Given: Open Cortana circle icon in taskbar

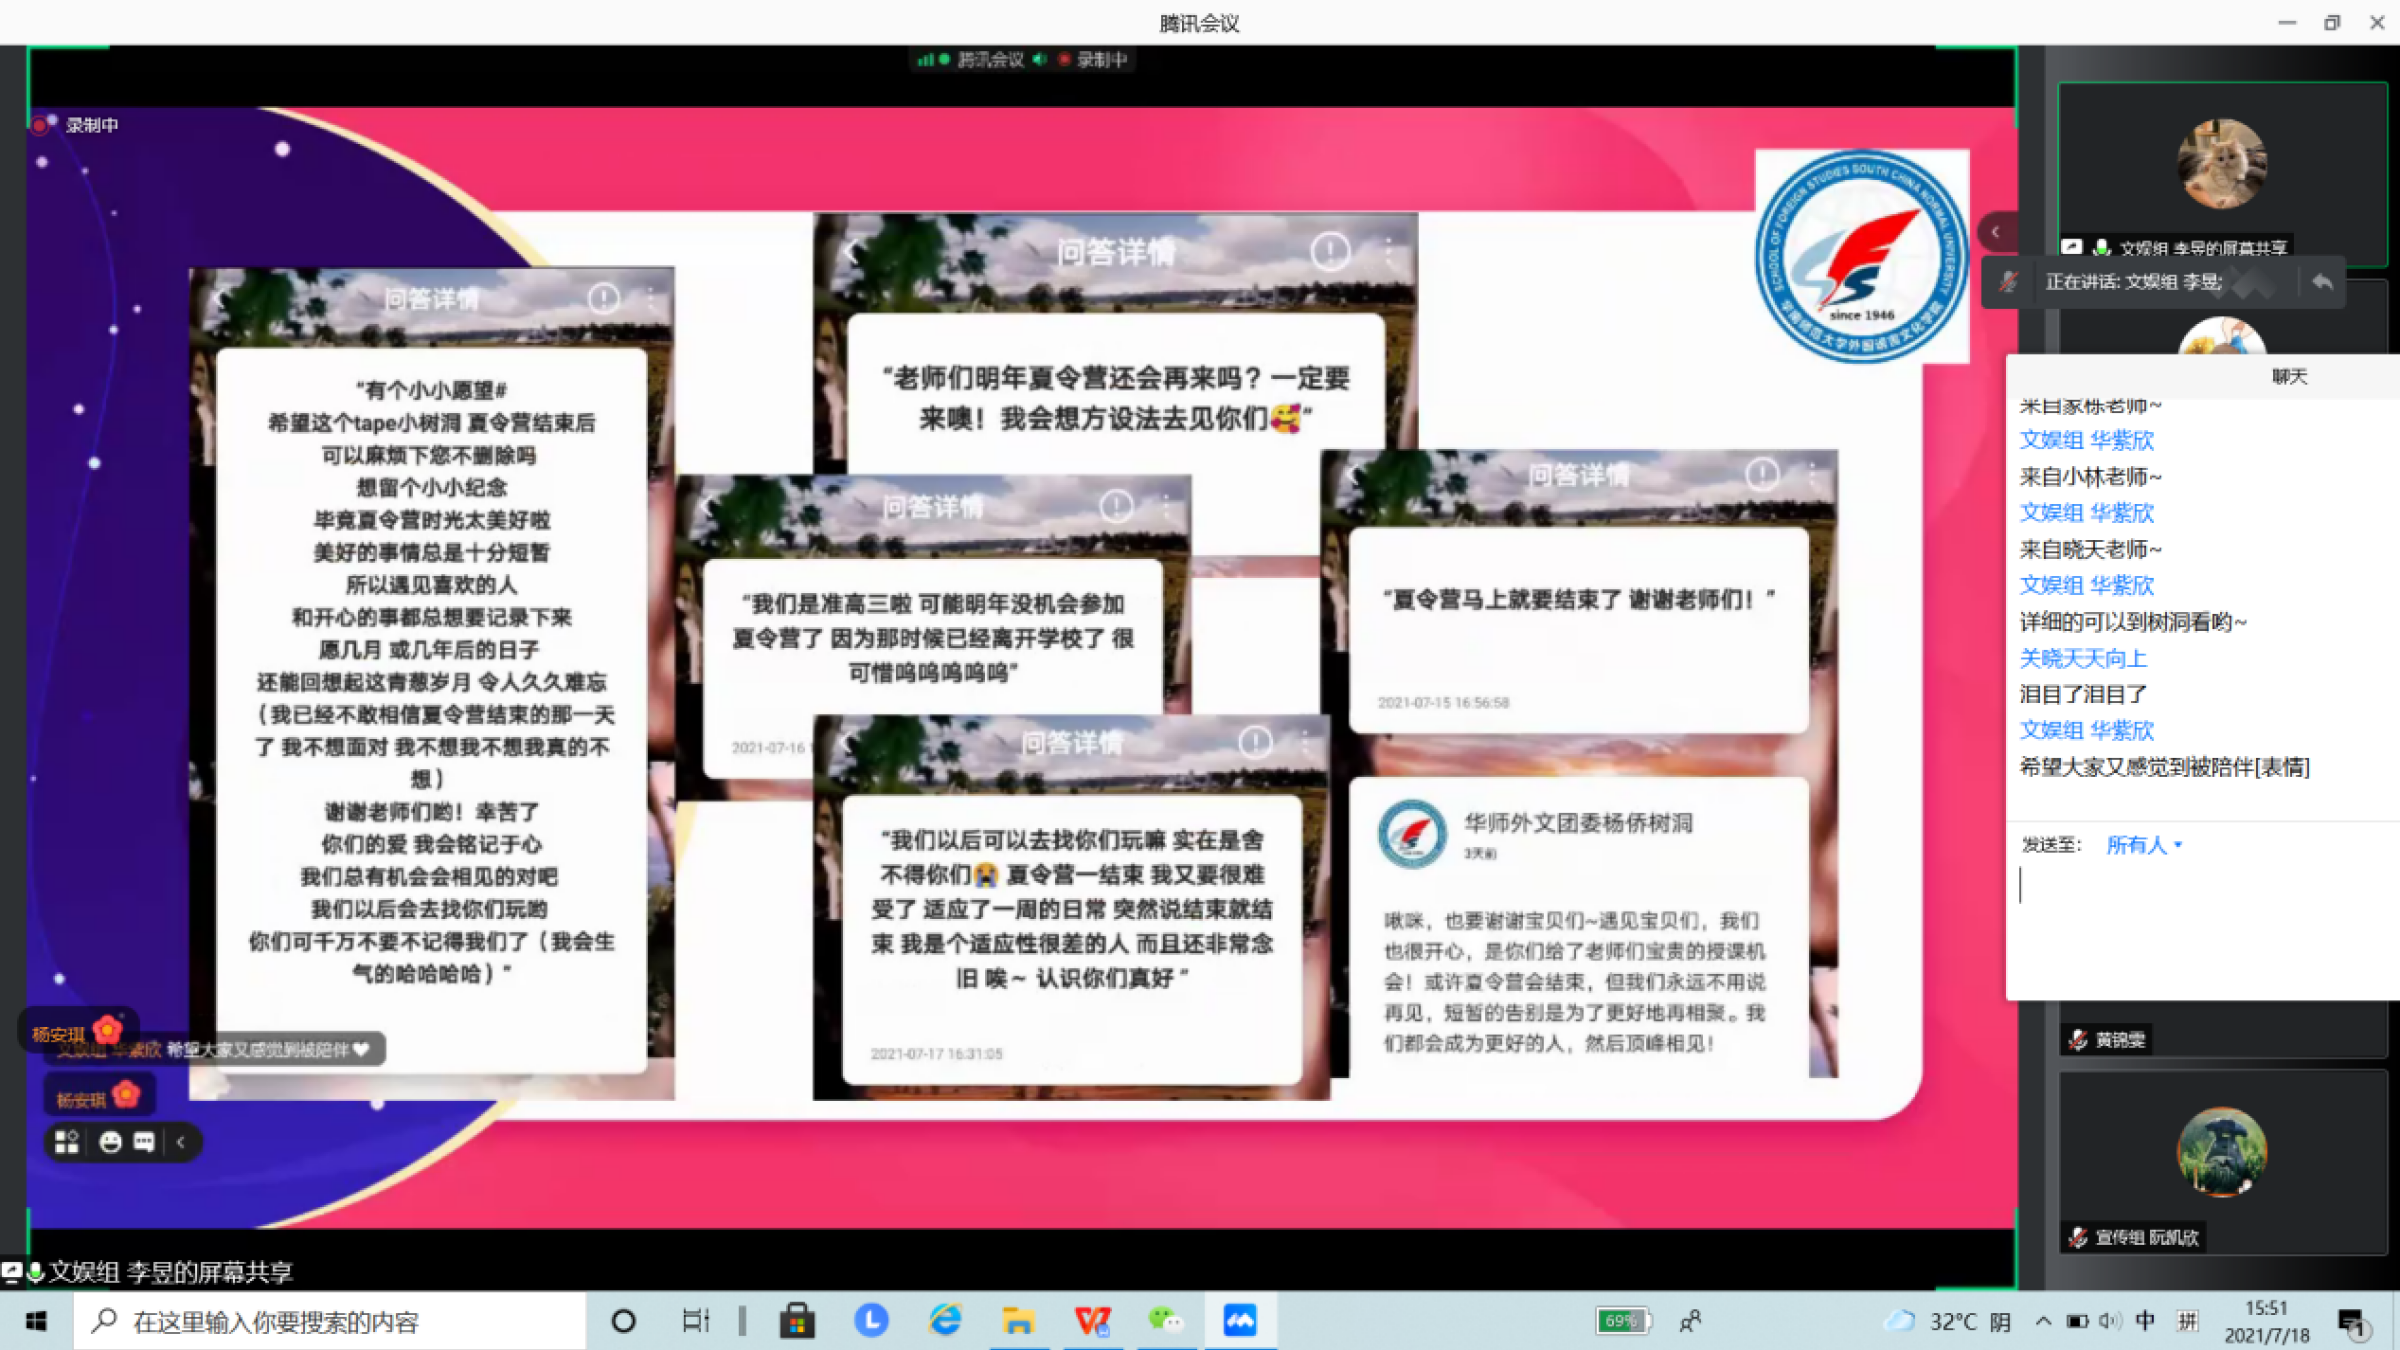Looking at the screenshot, I should pos(623,1322).
